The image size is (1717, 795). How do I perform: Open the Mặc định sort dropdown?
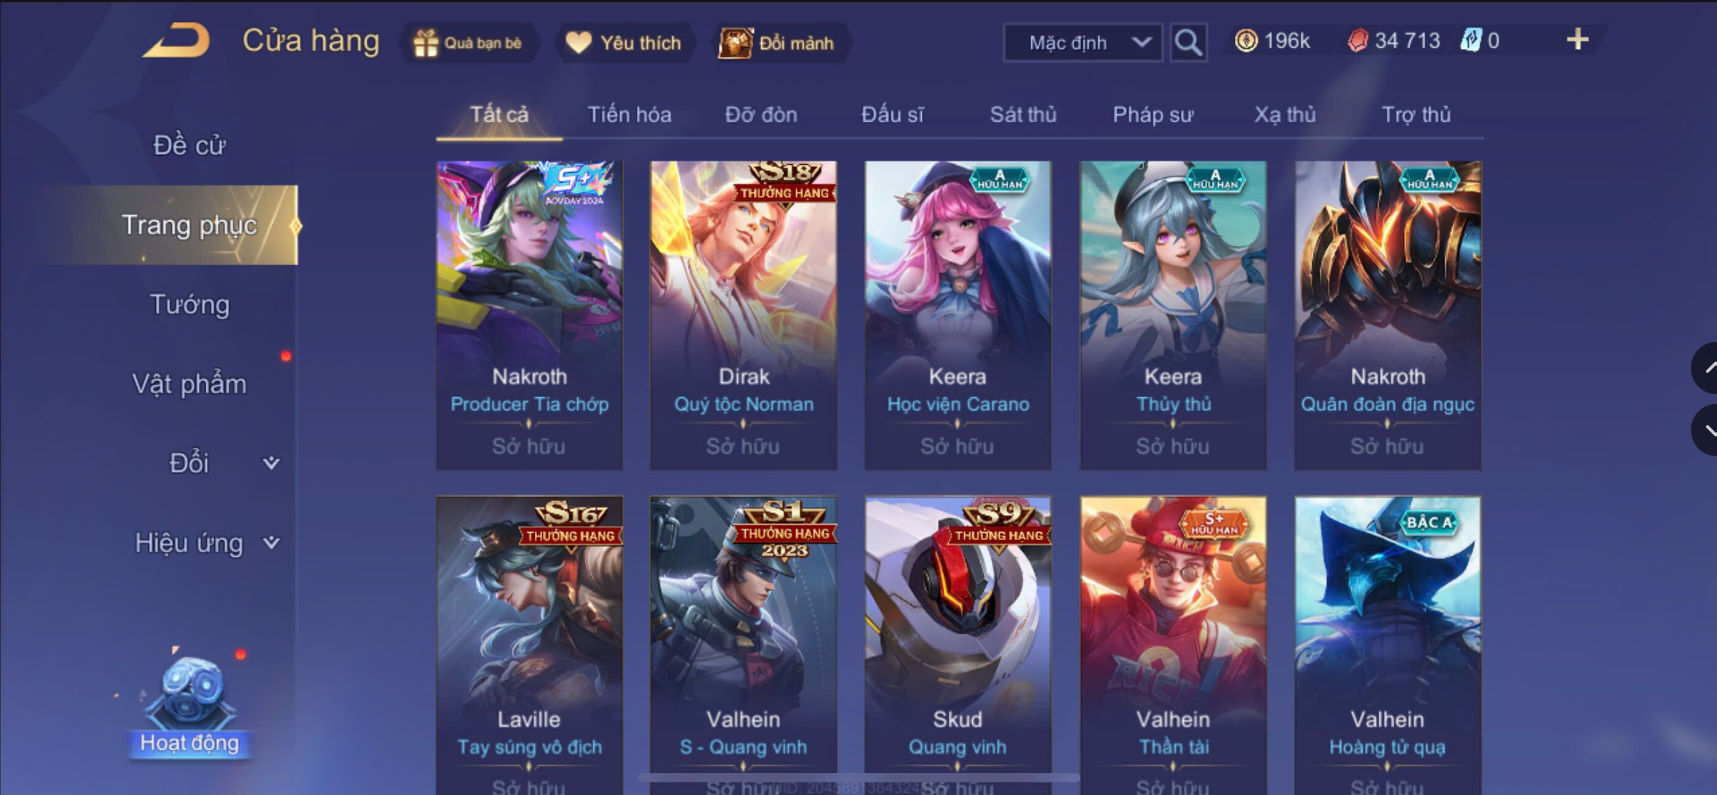1083,43
